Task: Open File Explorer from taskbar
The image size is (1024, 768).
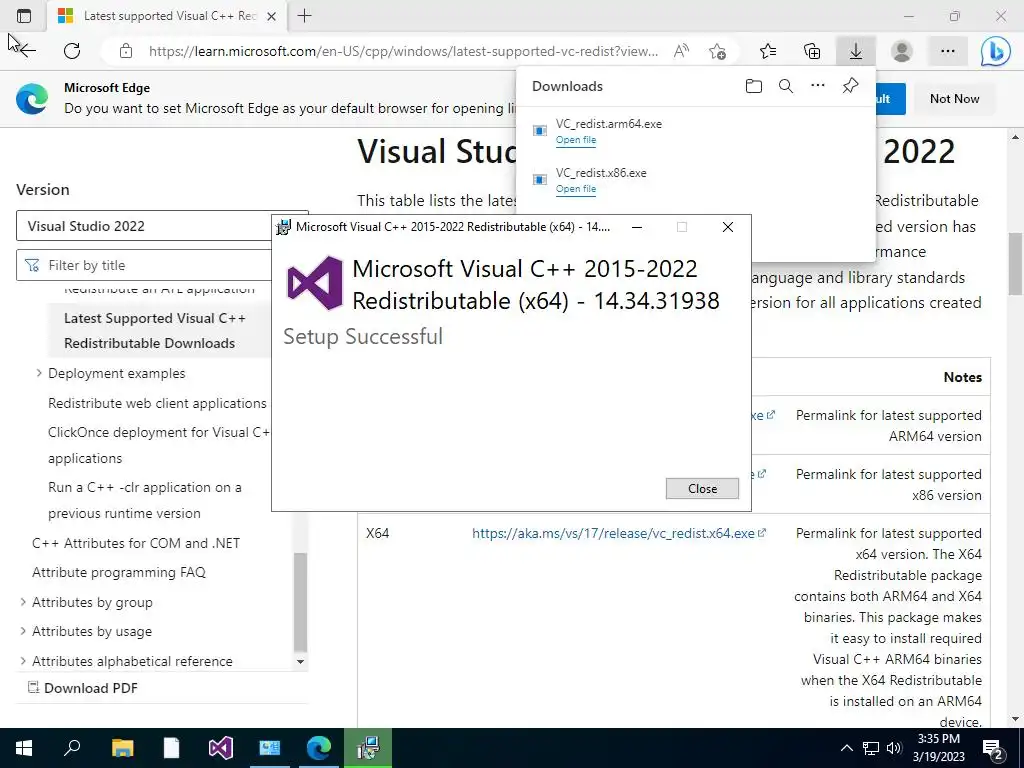Action: [122, 748]
